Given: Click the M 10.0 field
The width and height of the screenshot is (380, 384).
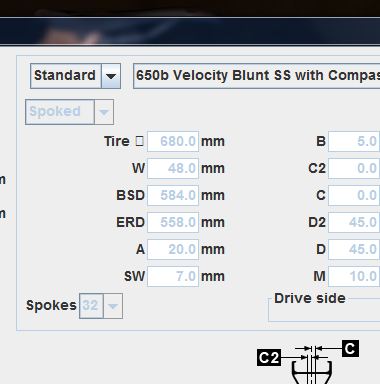Looking at the screenshot, I should tap(354, 276).
